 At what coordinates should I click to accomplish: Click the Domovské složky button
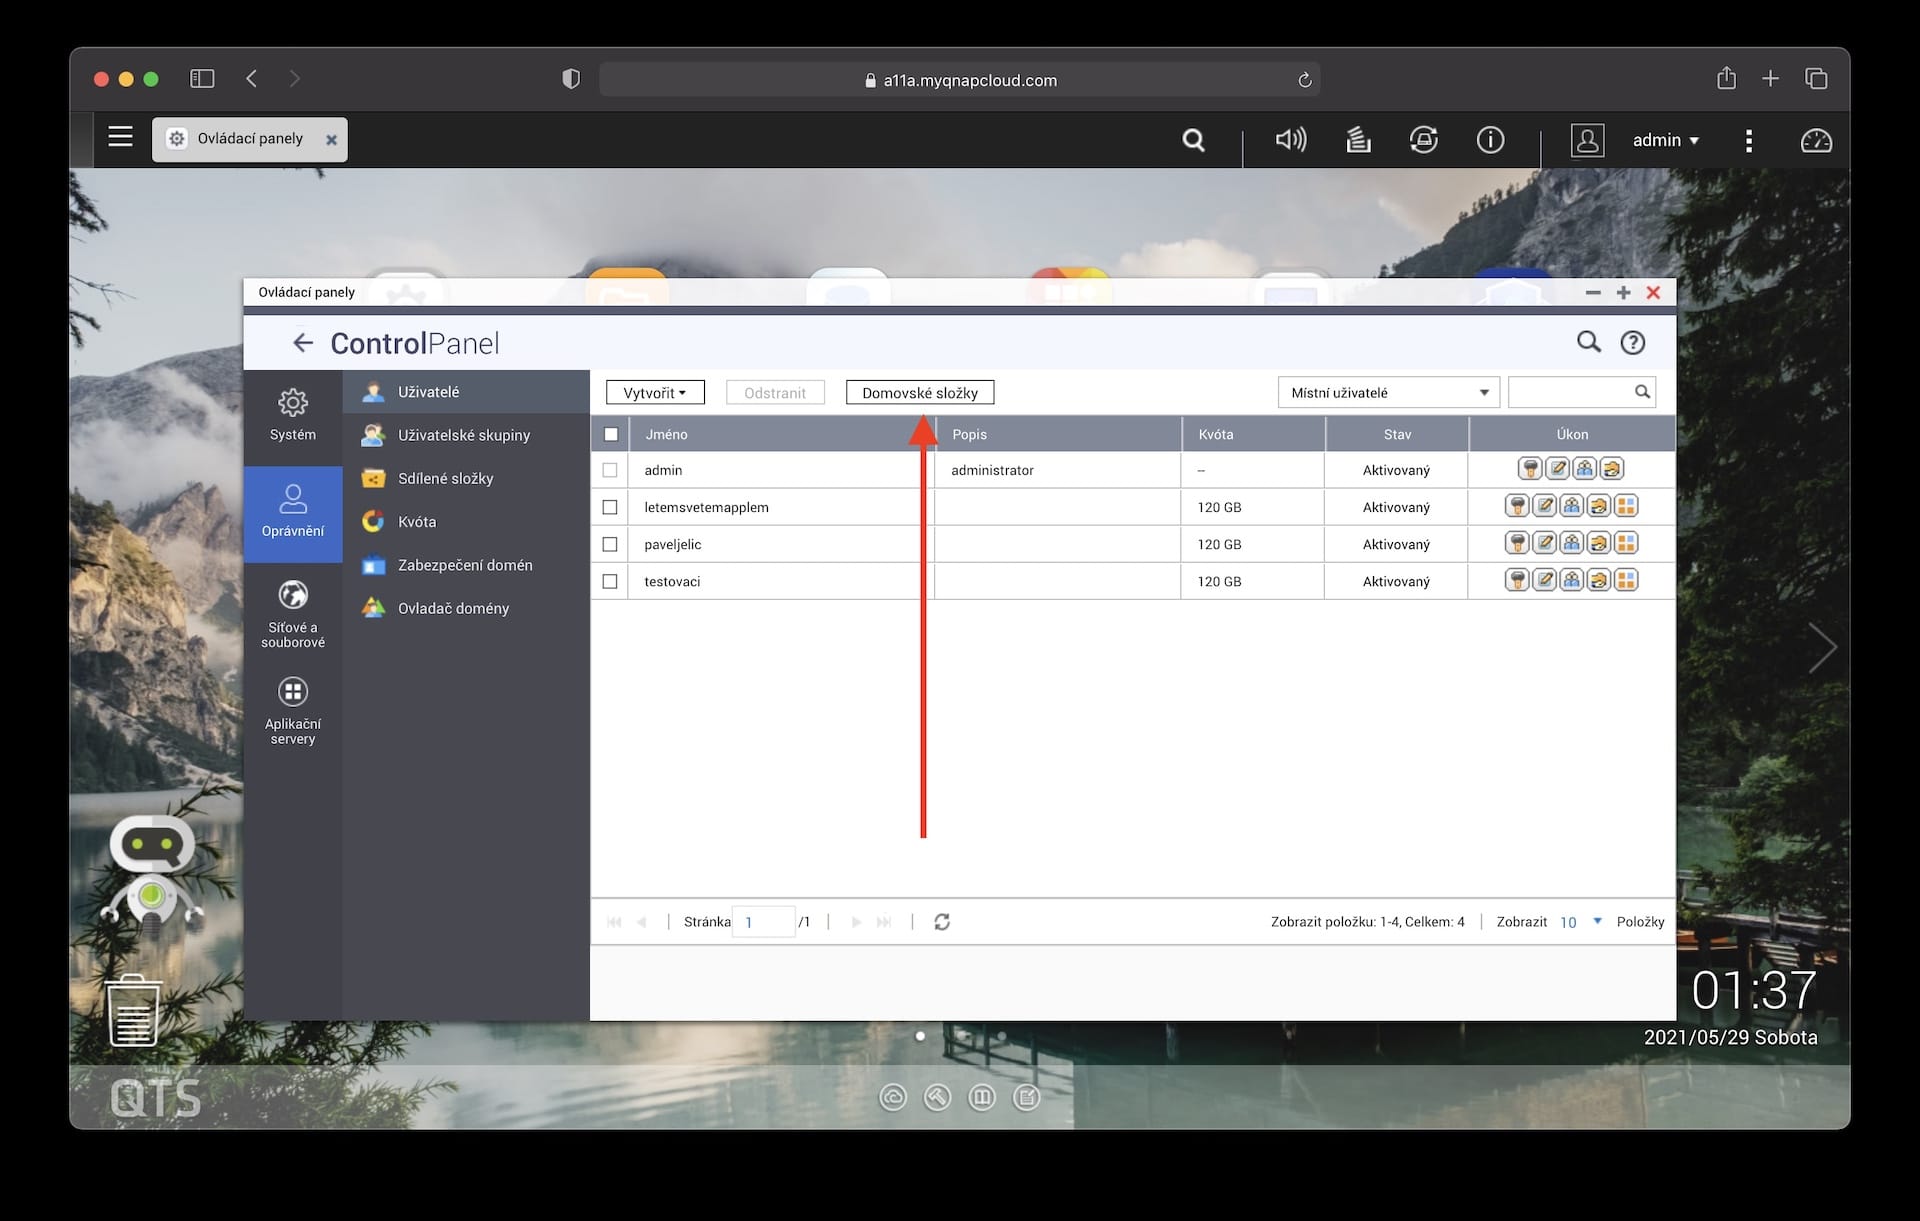pos(919,393)
